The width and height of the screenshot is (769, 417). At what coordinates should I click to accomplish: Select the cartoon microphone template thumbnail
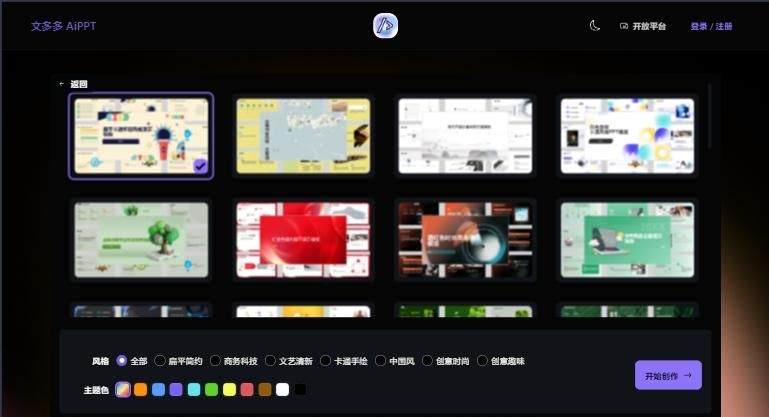click(141, 136)
